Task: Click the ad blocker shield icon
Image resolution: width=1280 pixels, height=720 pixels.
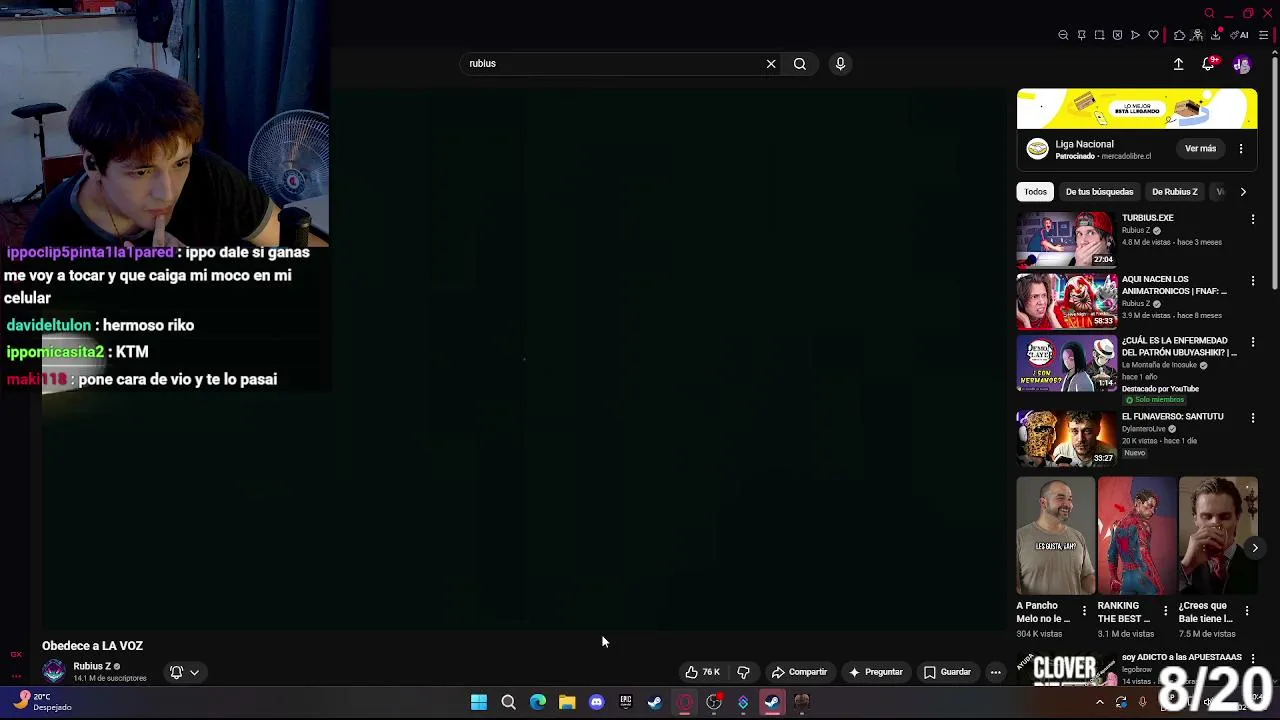Action: [x=1117, y=35]
